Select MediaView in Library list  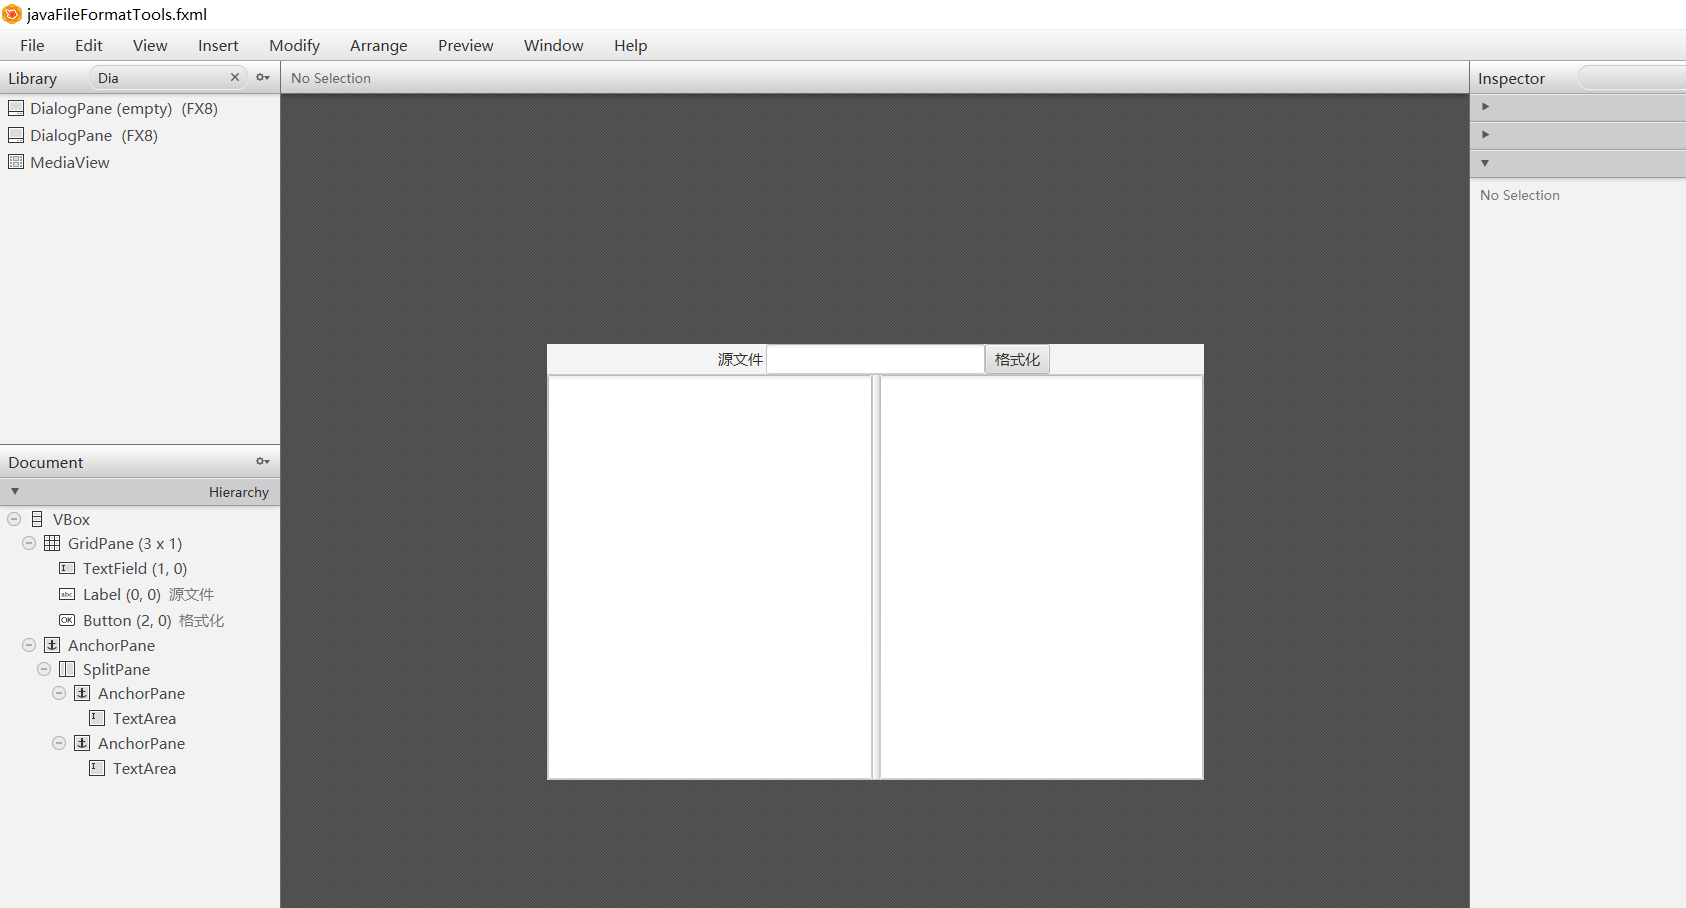pos(140,162)
